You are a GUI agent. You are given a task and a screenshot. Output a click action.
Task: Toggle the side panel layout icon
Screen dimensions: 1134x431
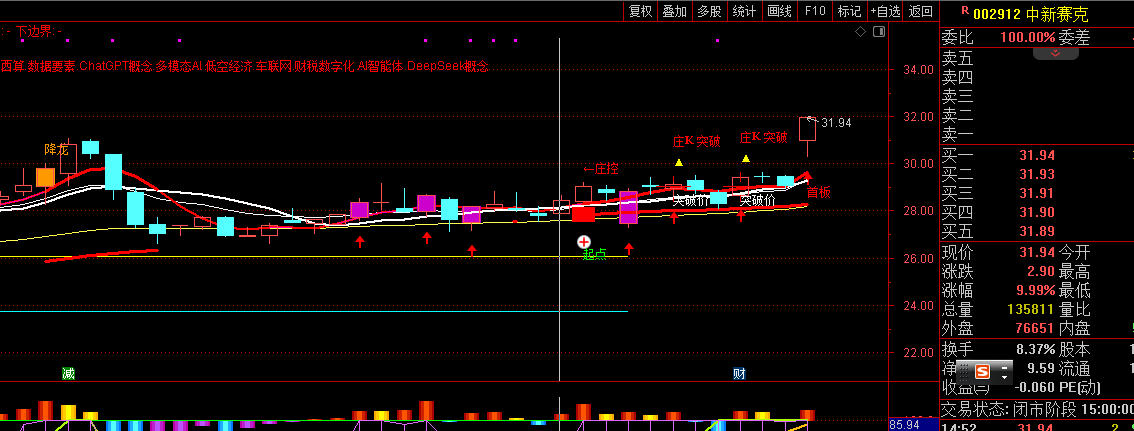click(x=877, y=32)
